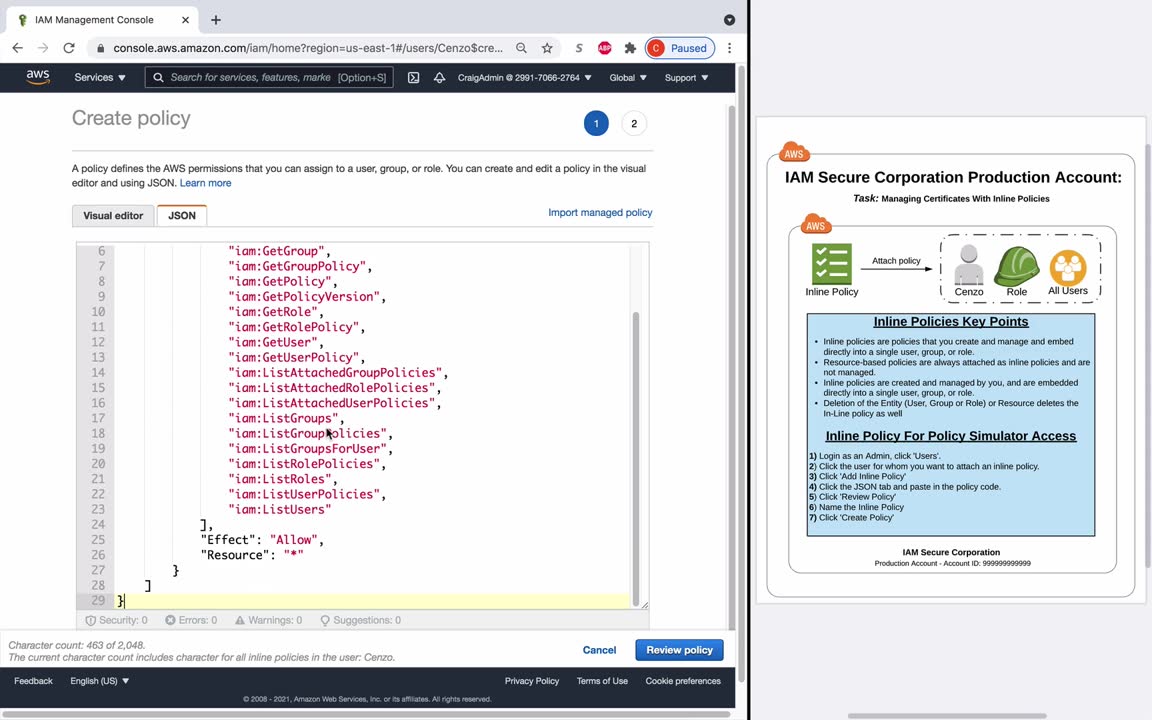Bookmark this page with star icon
The width and height of the screenshot is (1152, 720).
click(x=547, y=48)
